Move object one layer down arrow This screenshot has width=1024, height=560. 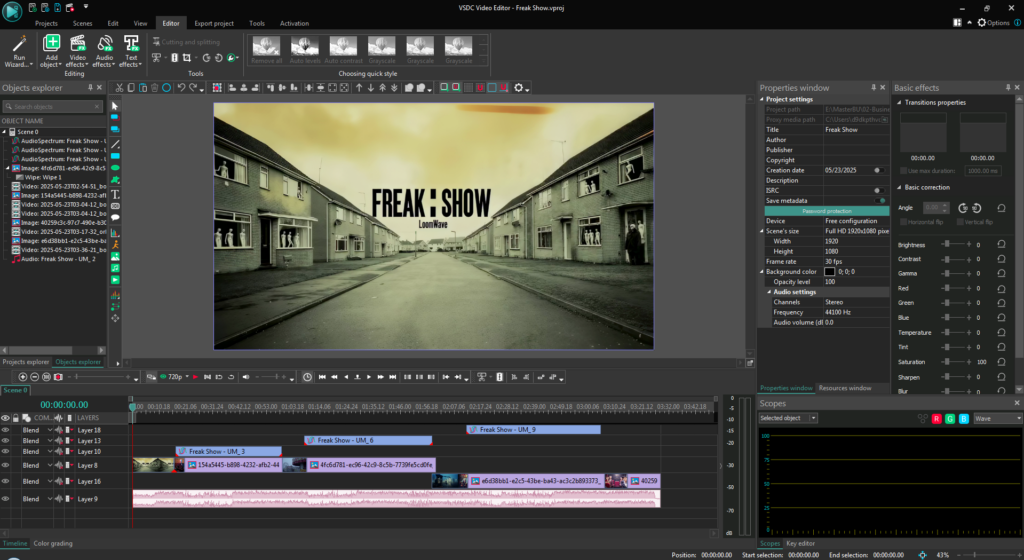point(371,87)
